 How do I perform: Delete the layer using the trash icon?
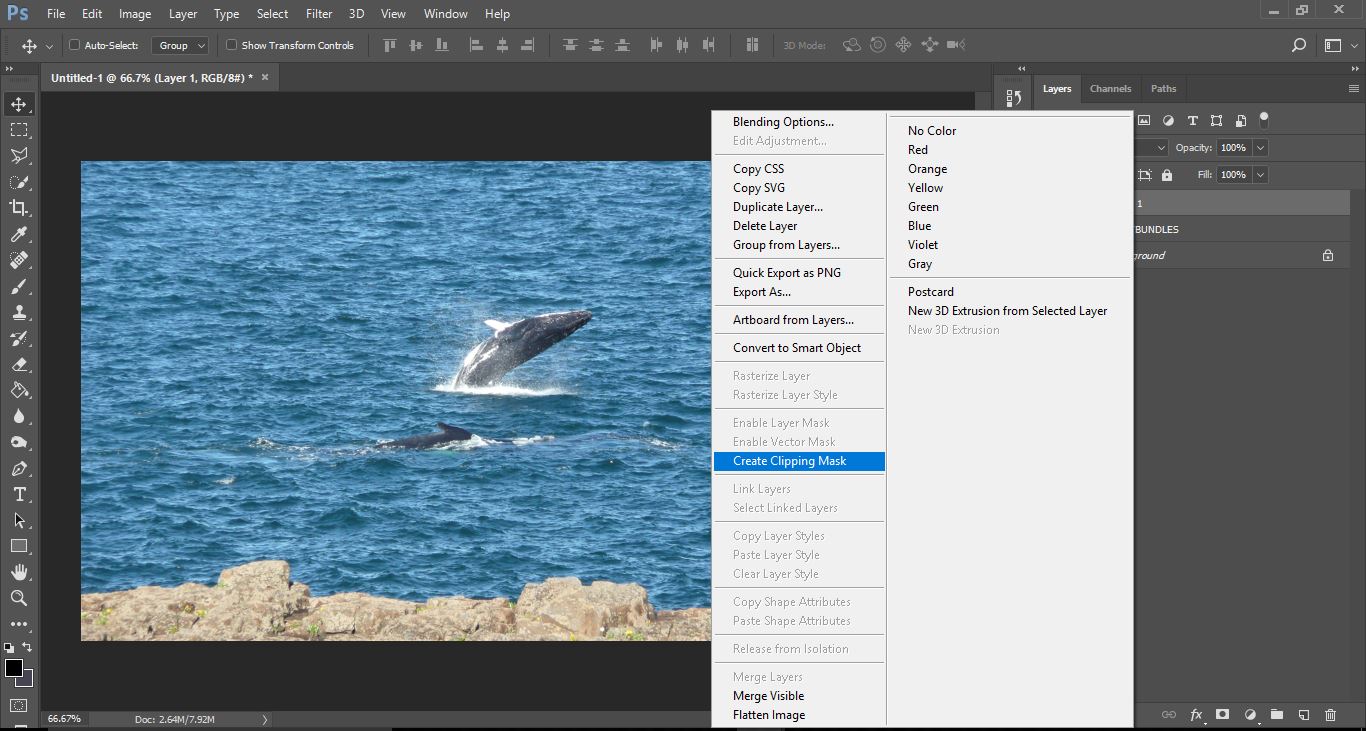click(1329, 715)
